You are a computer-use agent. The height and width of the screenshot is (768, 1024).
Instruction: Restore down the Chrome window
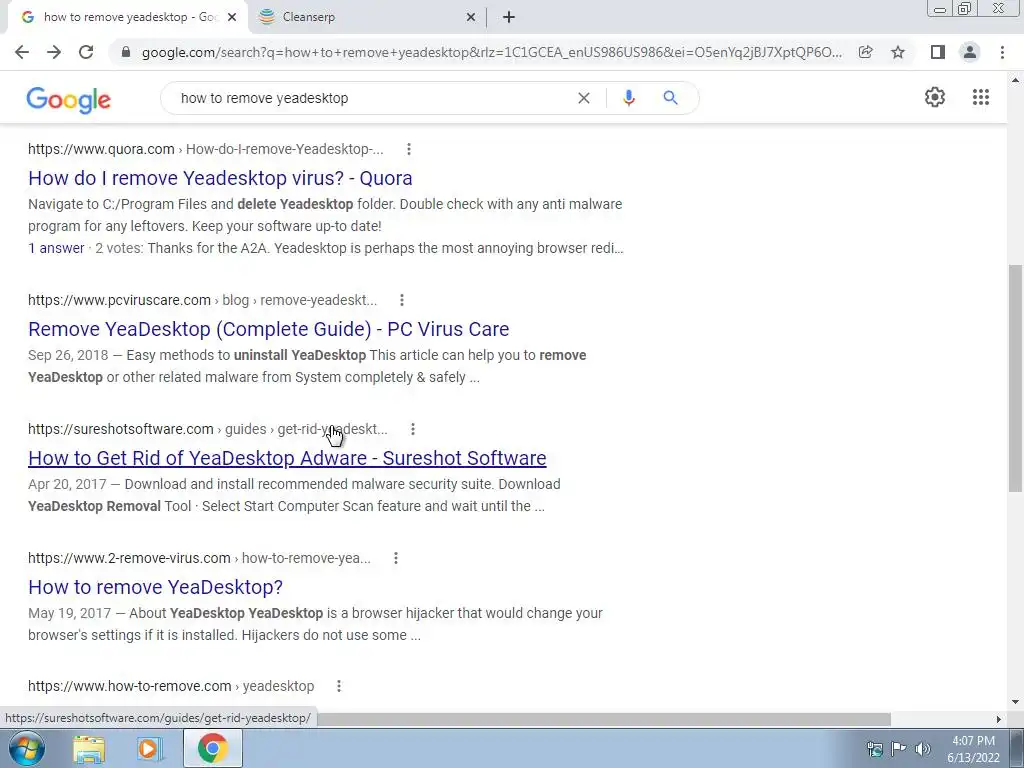pyautogui.click(x=965, y=9)
